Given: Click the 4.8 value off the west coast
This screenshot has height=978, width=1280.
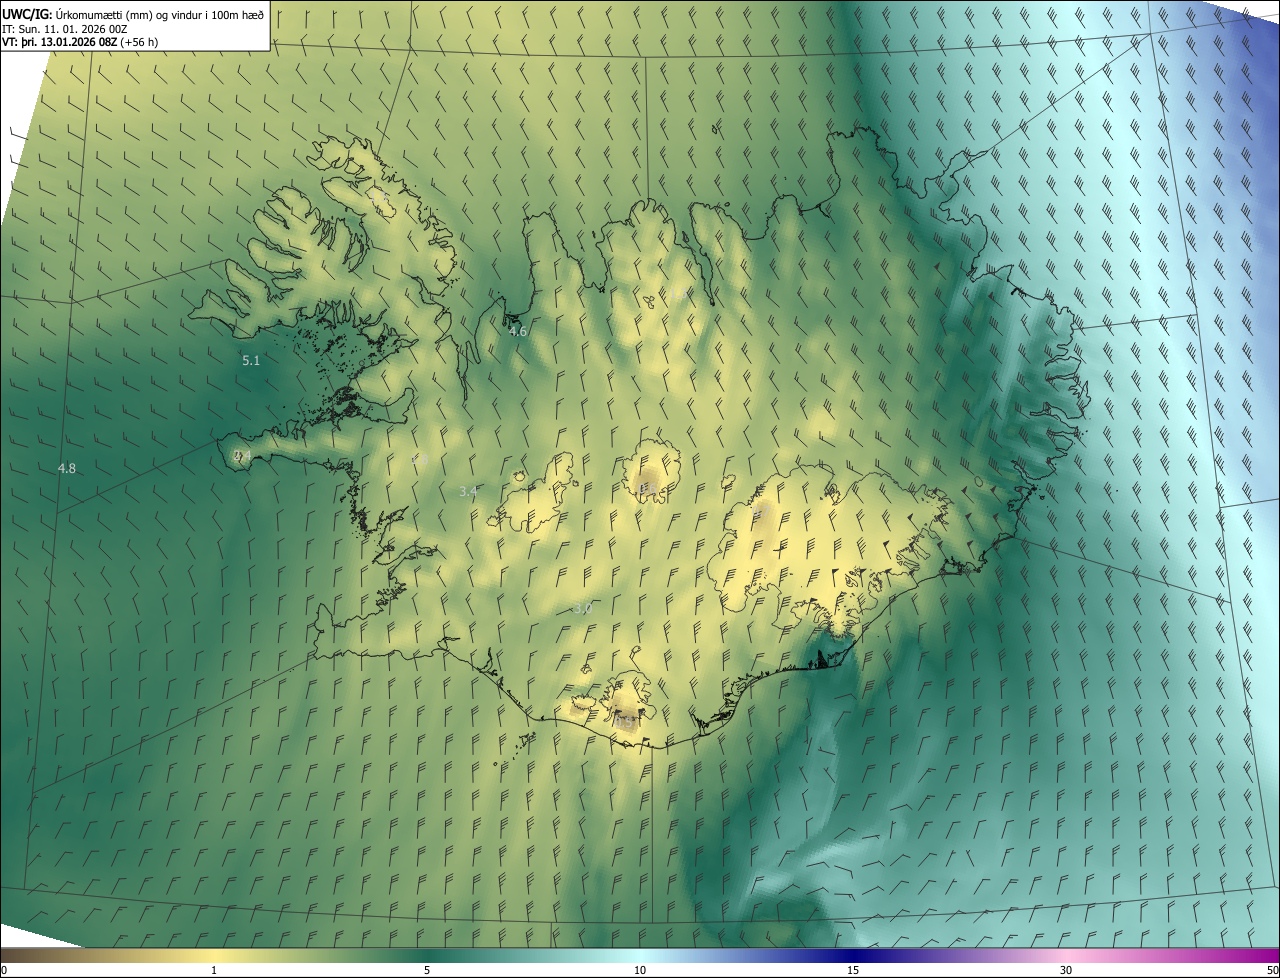Looking at the screenshot, I should [67, 468].
